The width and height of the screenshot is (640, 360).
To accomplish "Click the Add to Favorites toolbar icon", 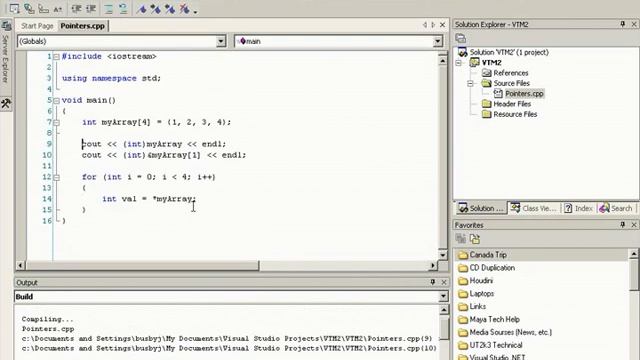I will [x=461, y=239].
